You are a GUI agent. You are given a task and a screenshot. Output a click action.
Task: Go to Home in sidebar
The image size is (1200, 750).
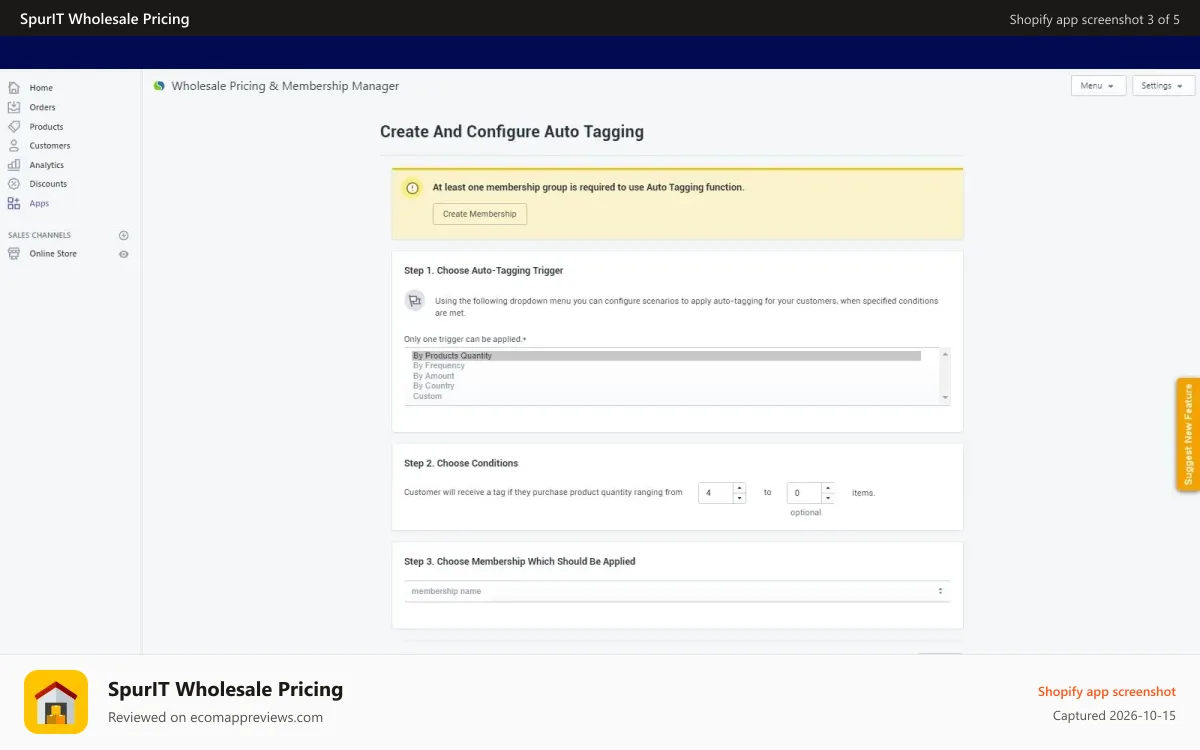tap(41, 88)
